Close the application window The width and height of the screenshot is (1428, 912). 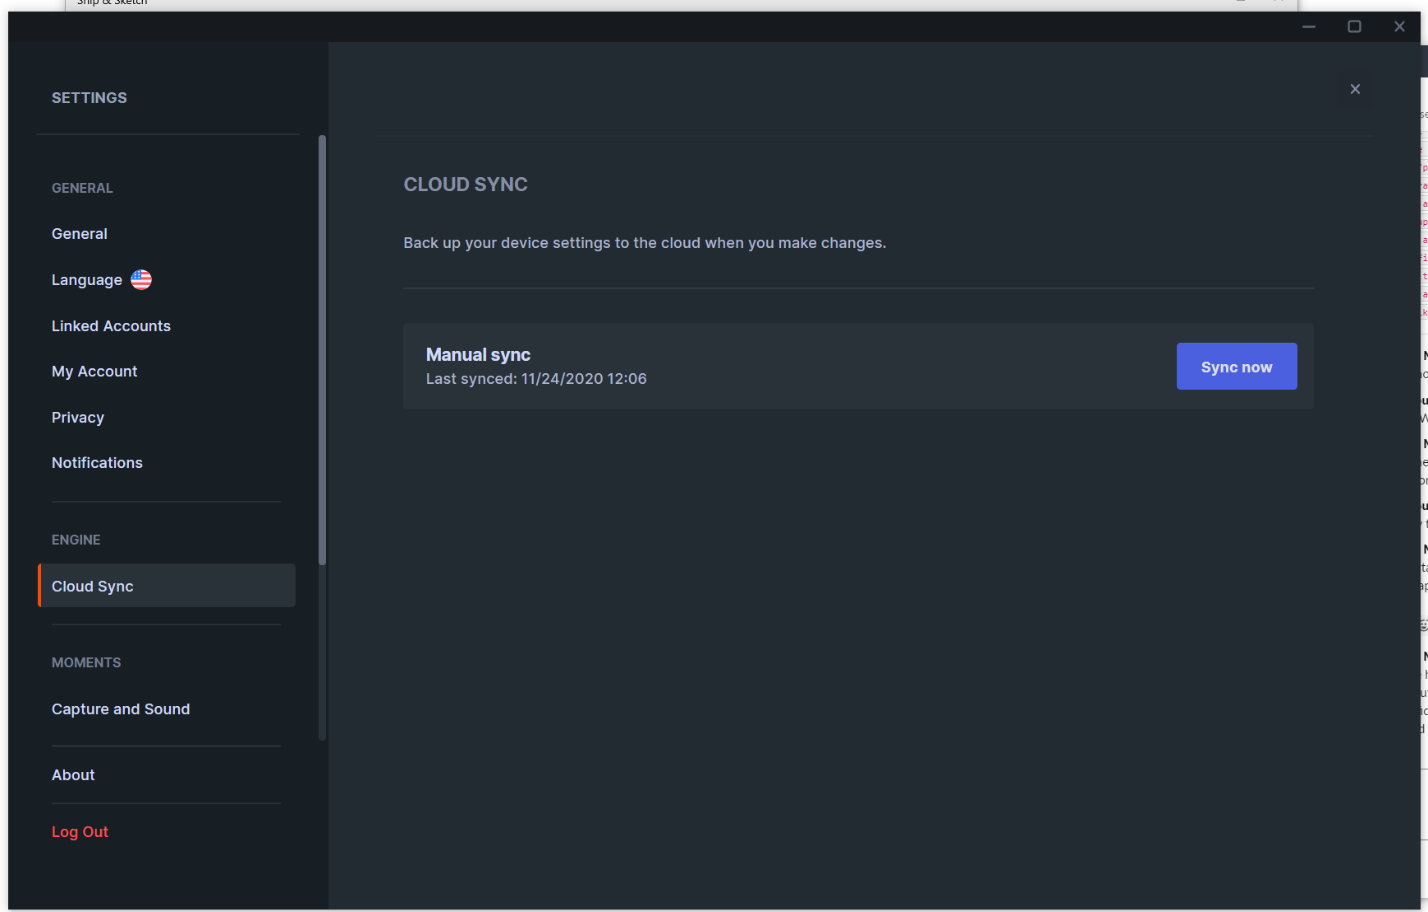pyautogui.click(x=1400, y=27)
